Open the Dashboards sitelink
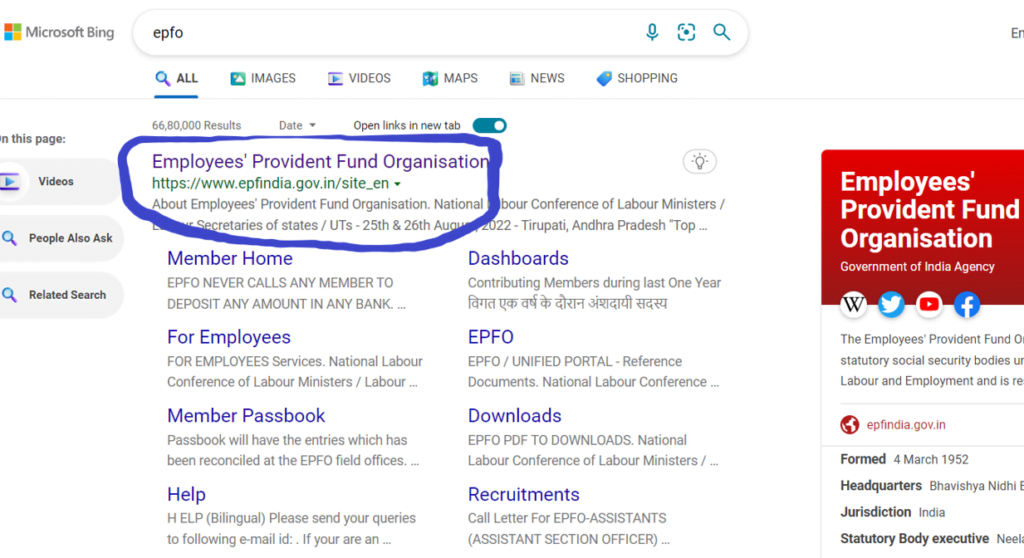 click(518, 258)
